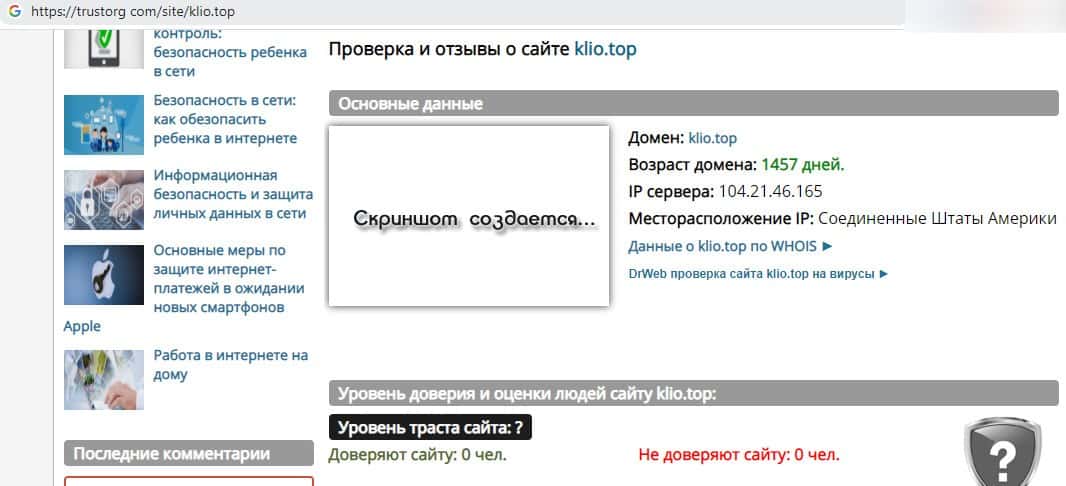Screen dimensions: 1066x486
Task: Click the Google favicon in address bar
Action: click(13, 12)
